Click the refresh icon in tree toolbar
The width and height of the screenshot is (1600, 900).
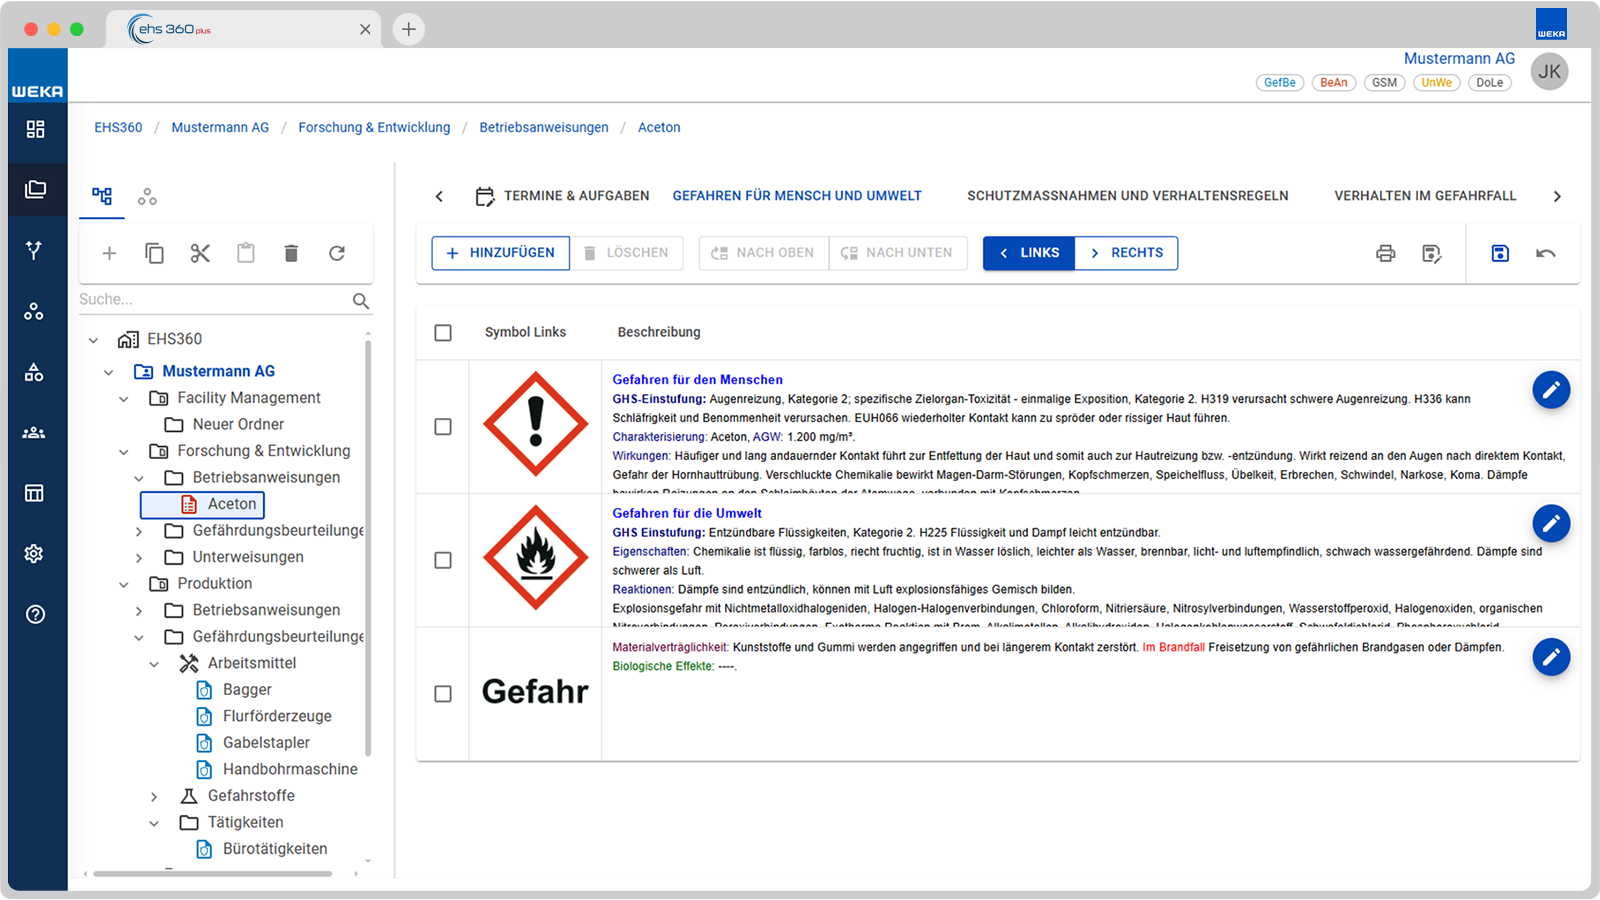(337, 253)
